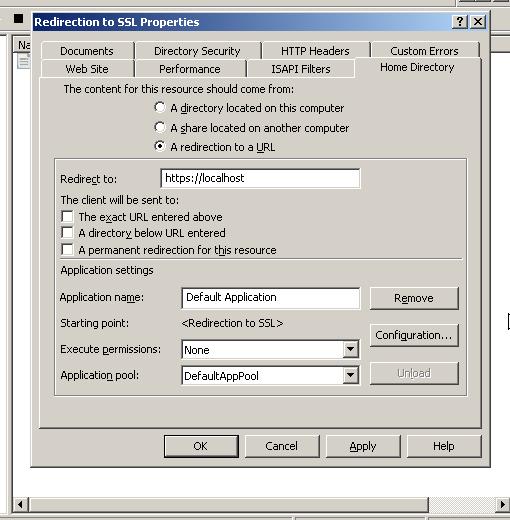Click the document icon behind the dialog
510x520 pixels.
tap(23, 61)
